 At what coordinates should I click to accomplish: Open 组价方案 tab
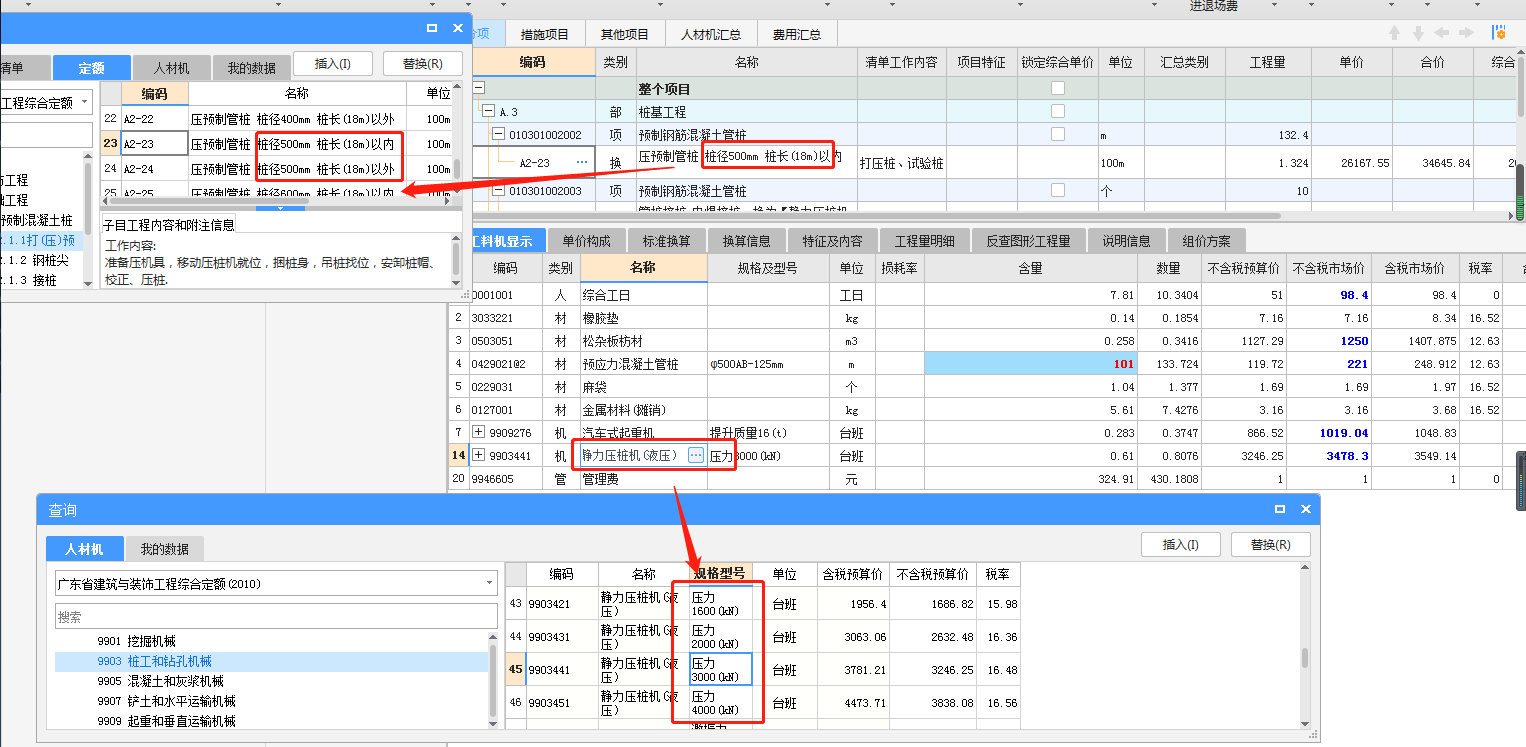click(x=1207, y=241)
